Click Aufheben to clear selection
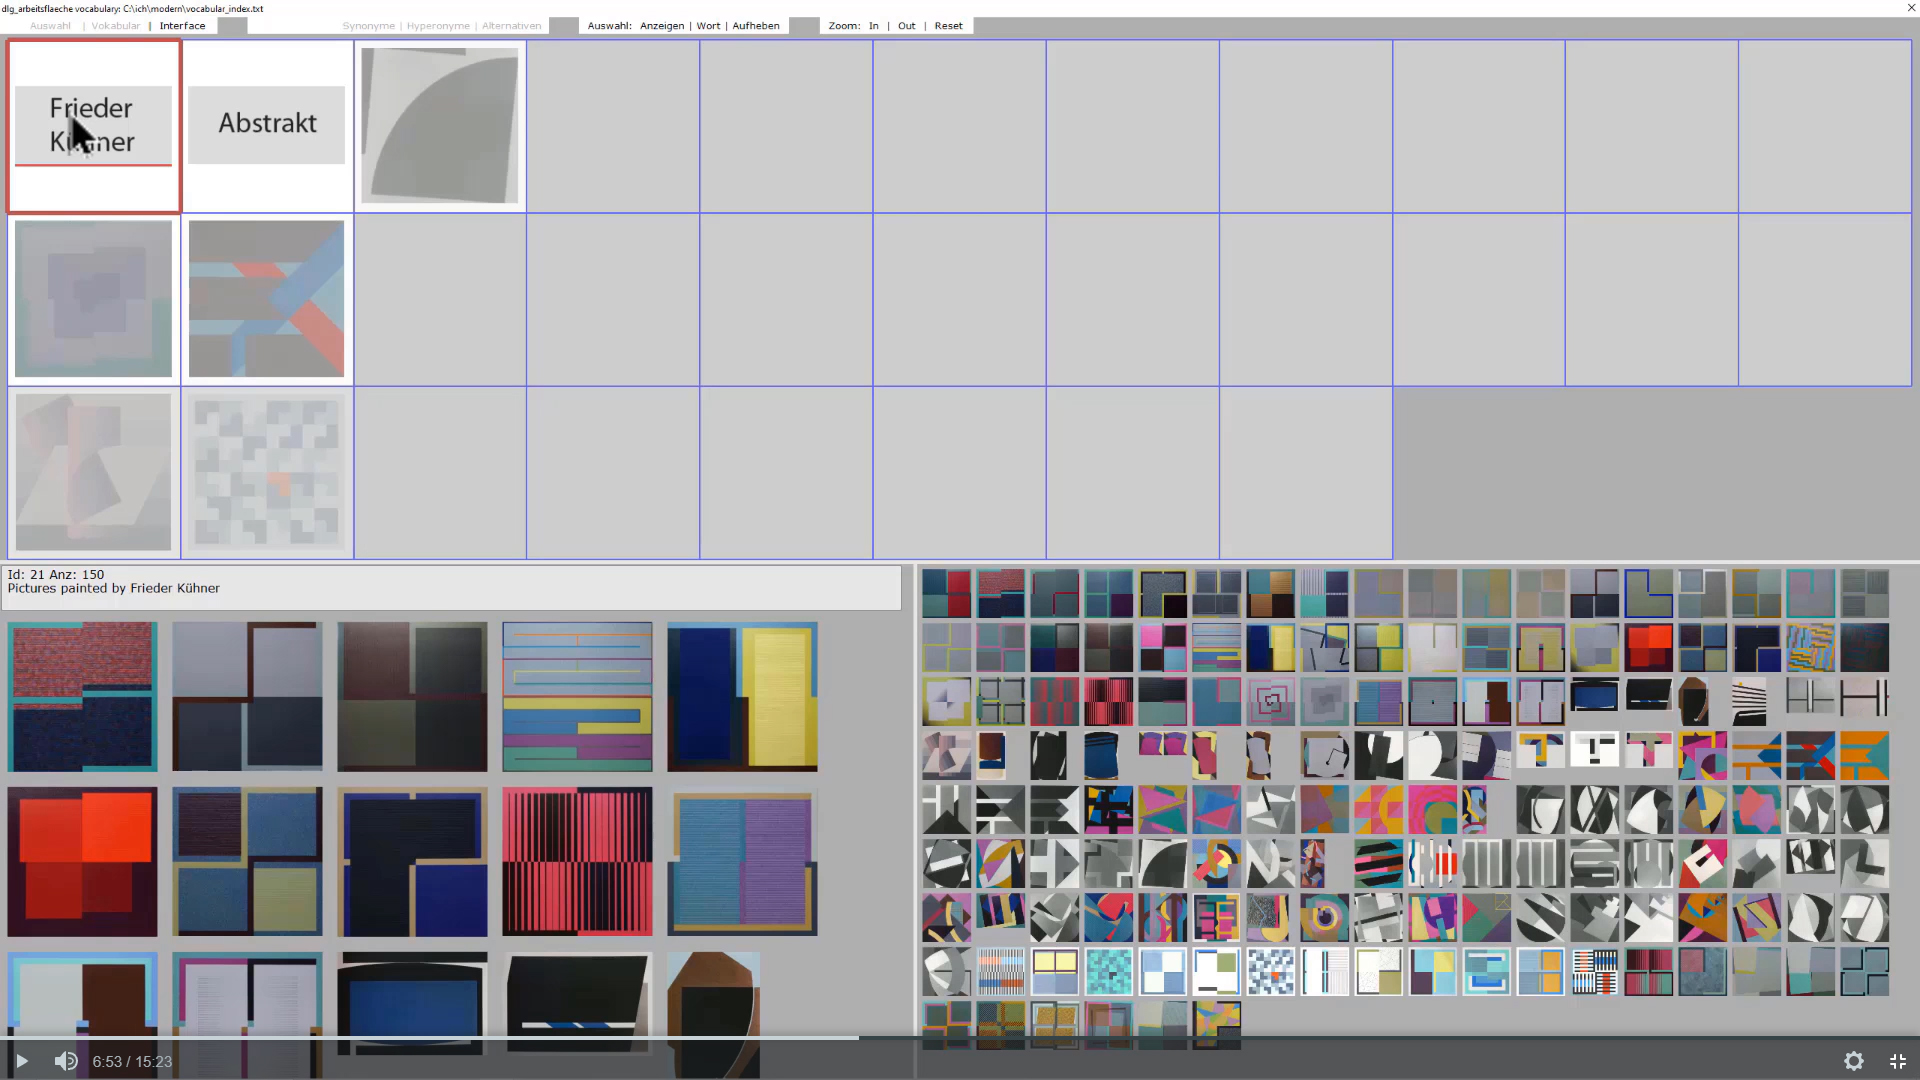1920x1080 pixels. point(755,26)
